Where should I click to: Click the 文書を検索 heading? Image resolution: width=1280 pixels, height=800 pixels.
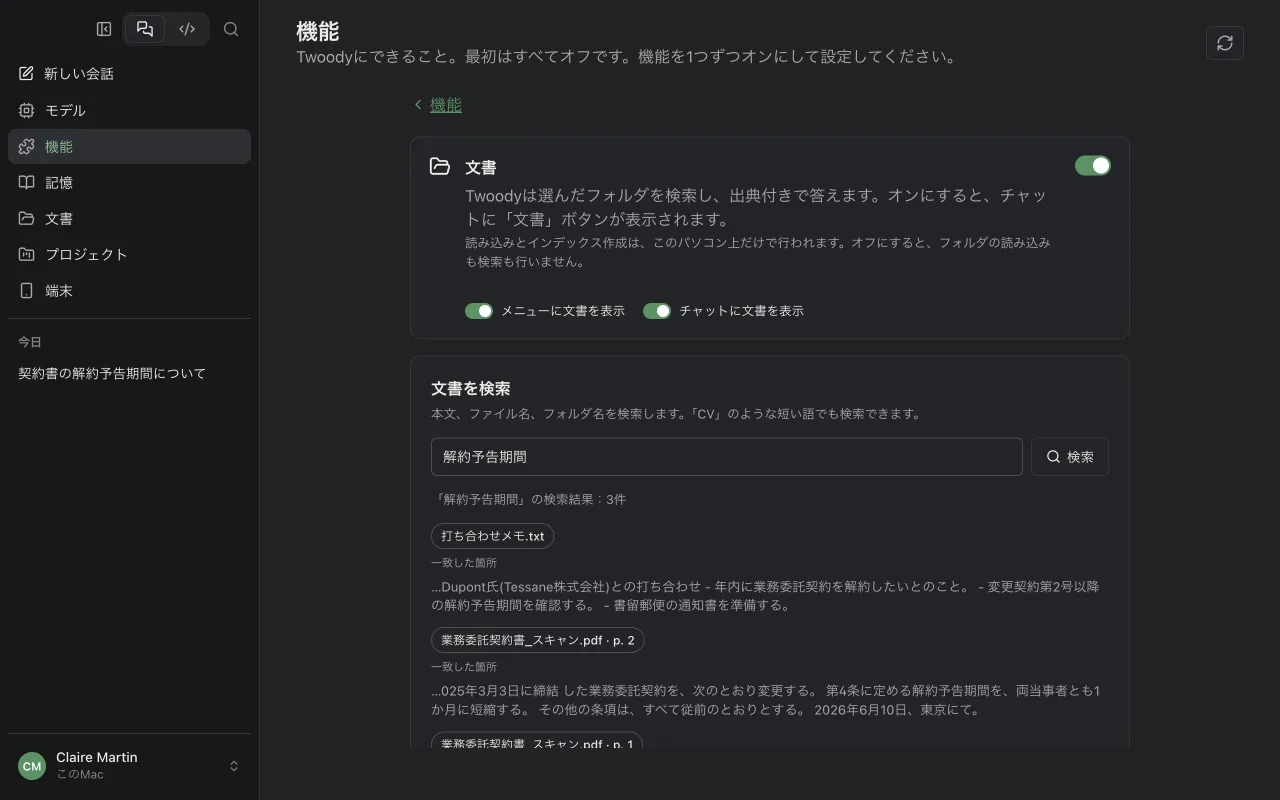point(471,388)
